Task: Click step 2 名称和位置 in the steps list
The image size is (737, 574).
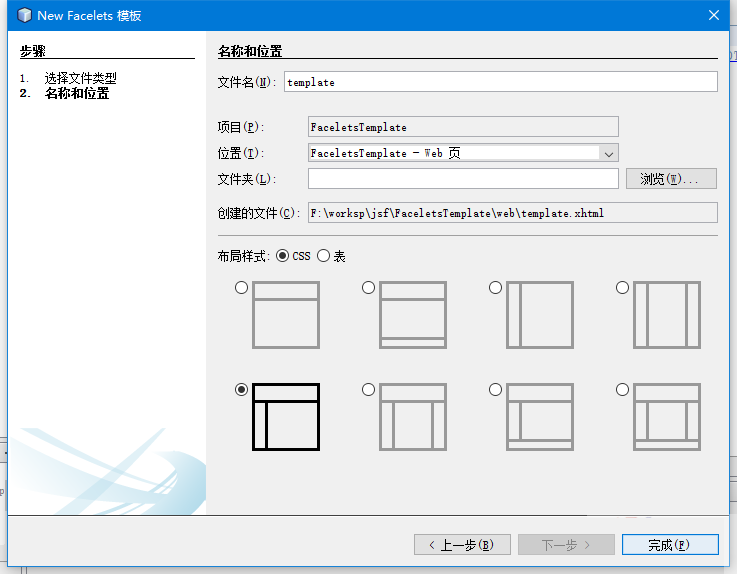Action: pos(77,93)
